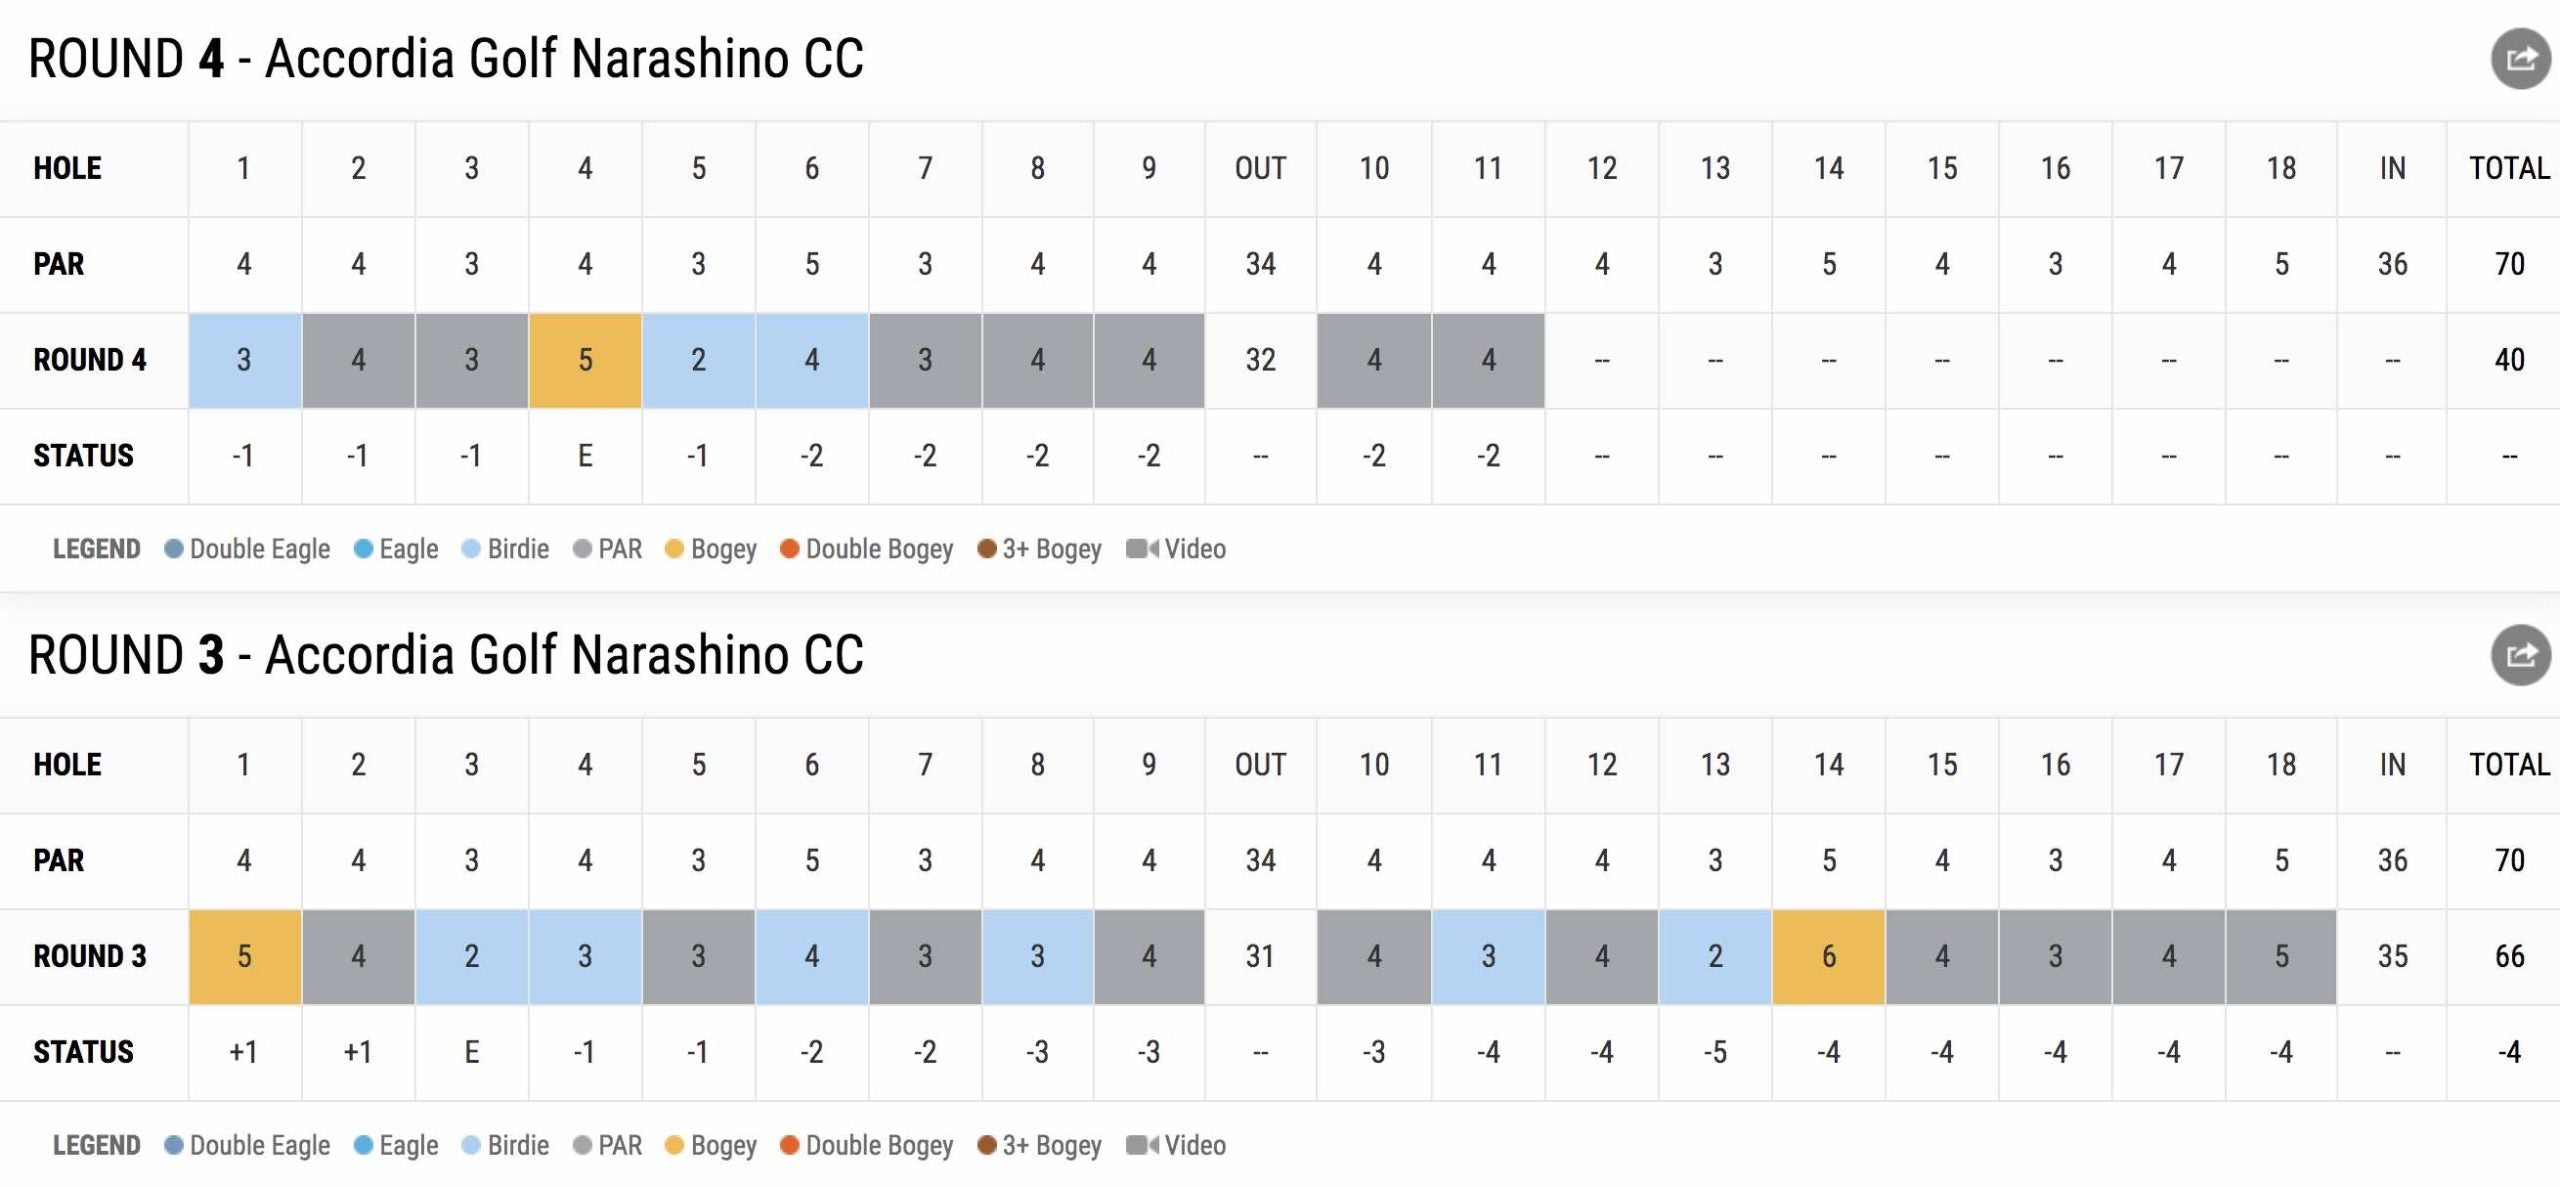Click the Birdie dot in Round 4 legend
The height and width of the screenshot is (1187, 2560).
(x=471, y=549)
